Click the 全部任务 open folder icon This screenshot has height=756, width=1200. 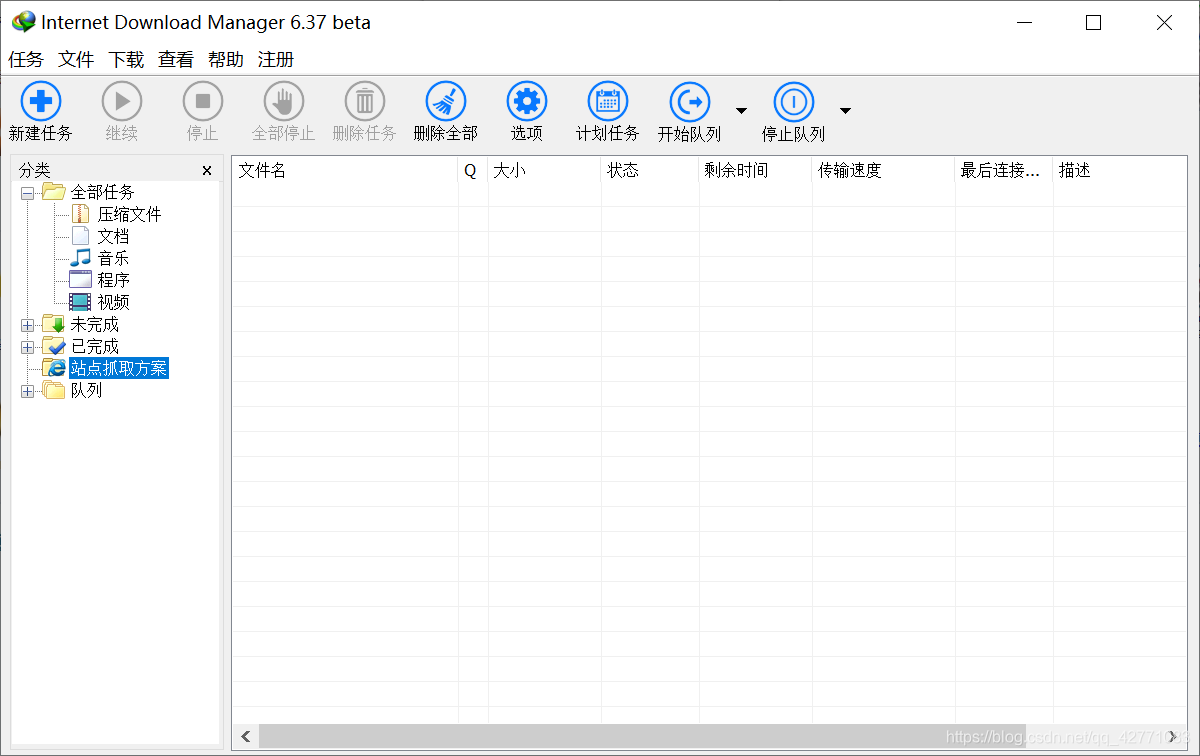click(x=54, y=192)
